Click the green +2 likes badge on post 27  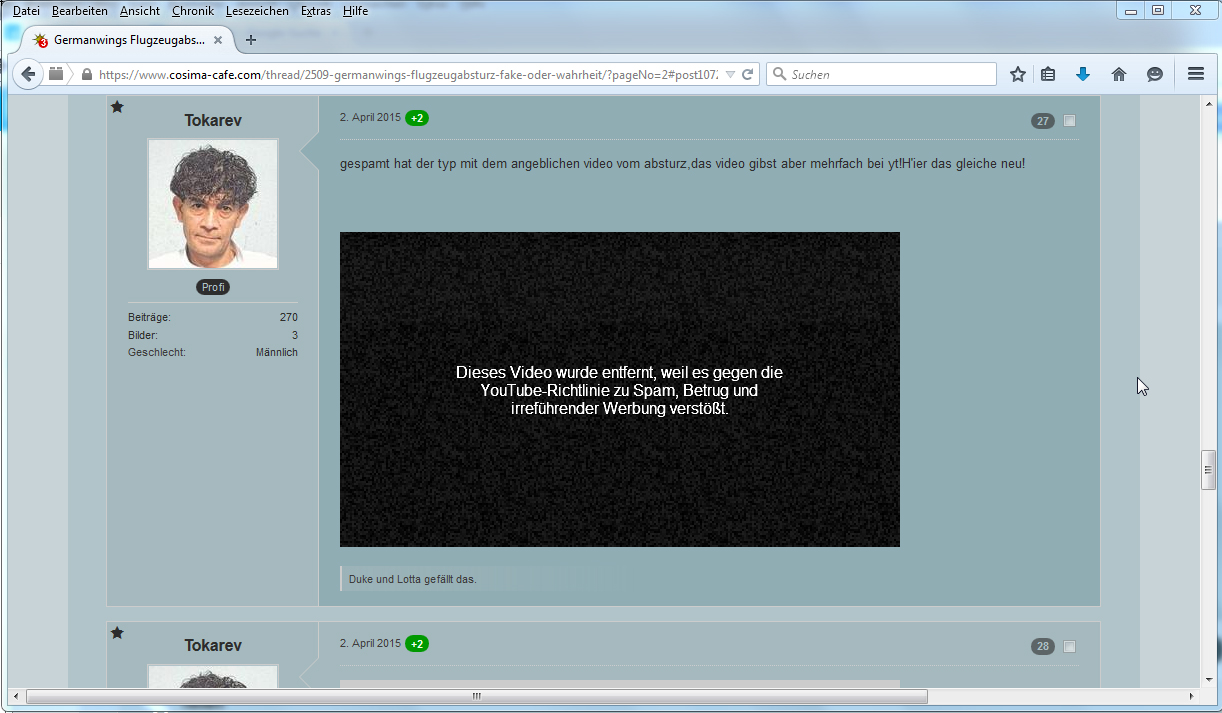[x=417, y=118]
